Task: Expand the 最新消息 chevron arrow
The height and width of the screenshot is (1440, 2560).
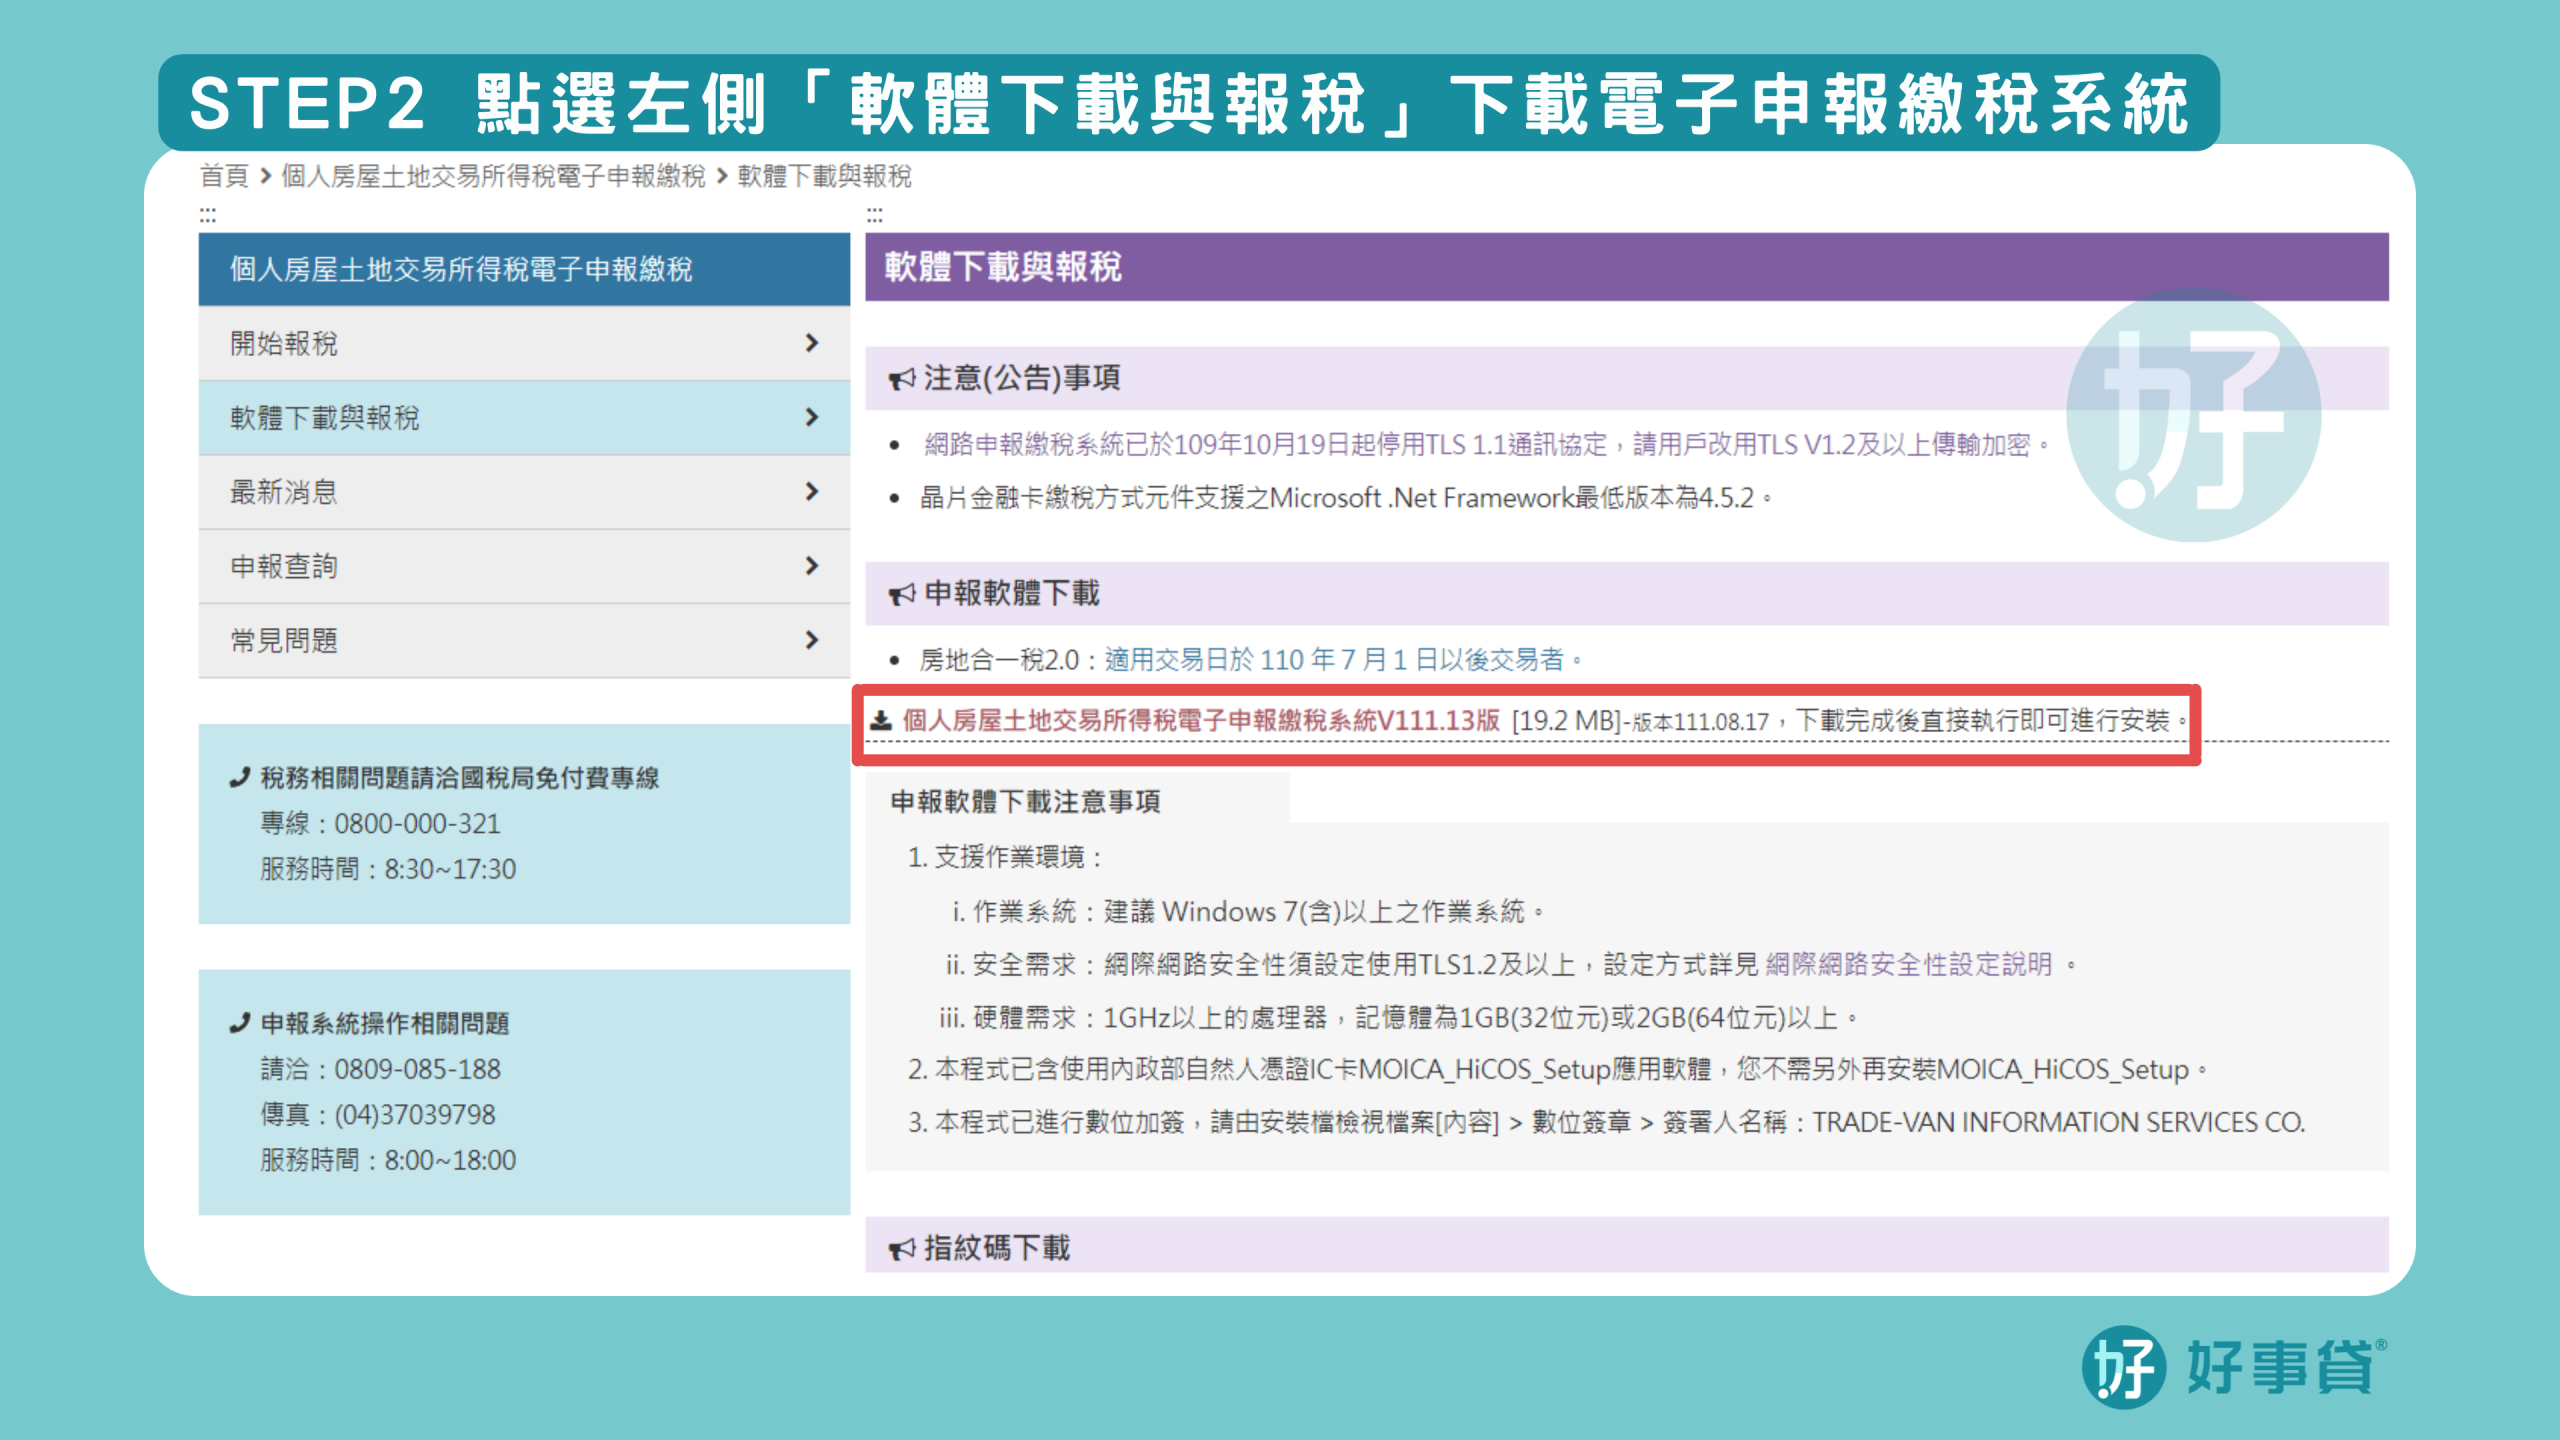Action: (812, 491)
